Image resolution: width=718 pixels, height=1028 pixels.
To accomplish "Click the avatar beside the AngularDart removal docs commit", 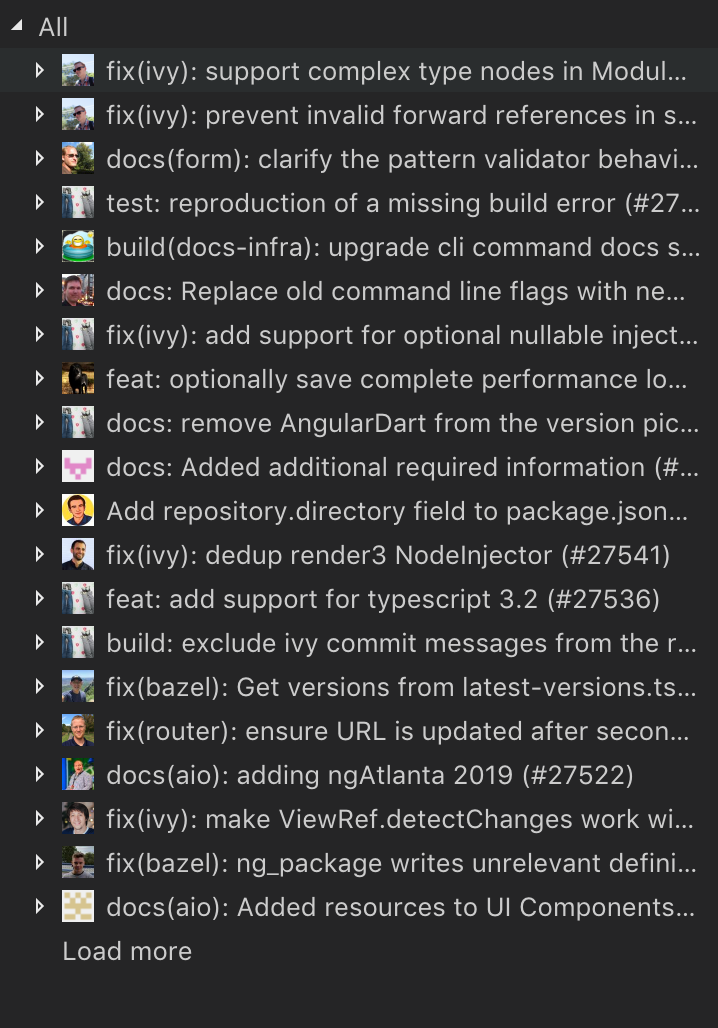I will click(x=78, y=423).
